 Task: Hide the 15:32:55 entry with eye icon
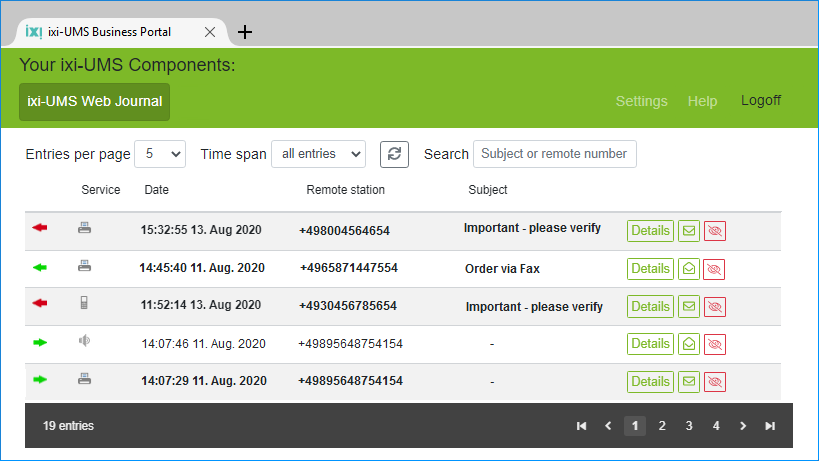click(714, 231)
